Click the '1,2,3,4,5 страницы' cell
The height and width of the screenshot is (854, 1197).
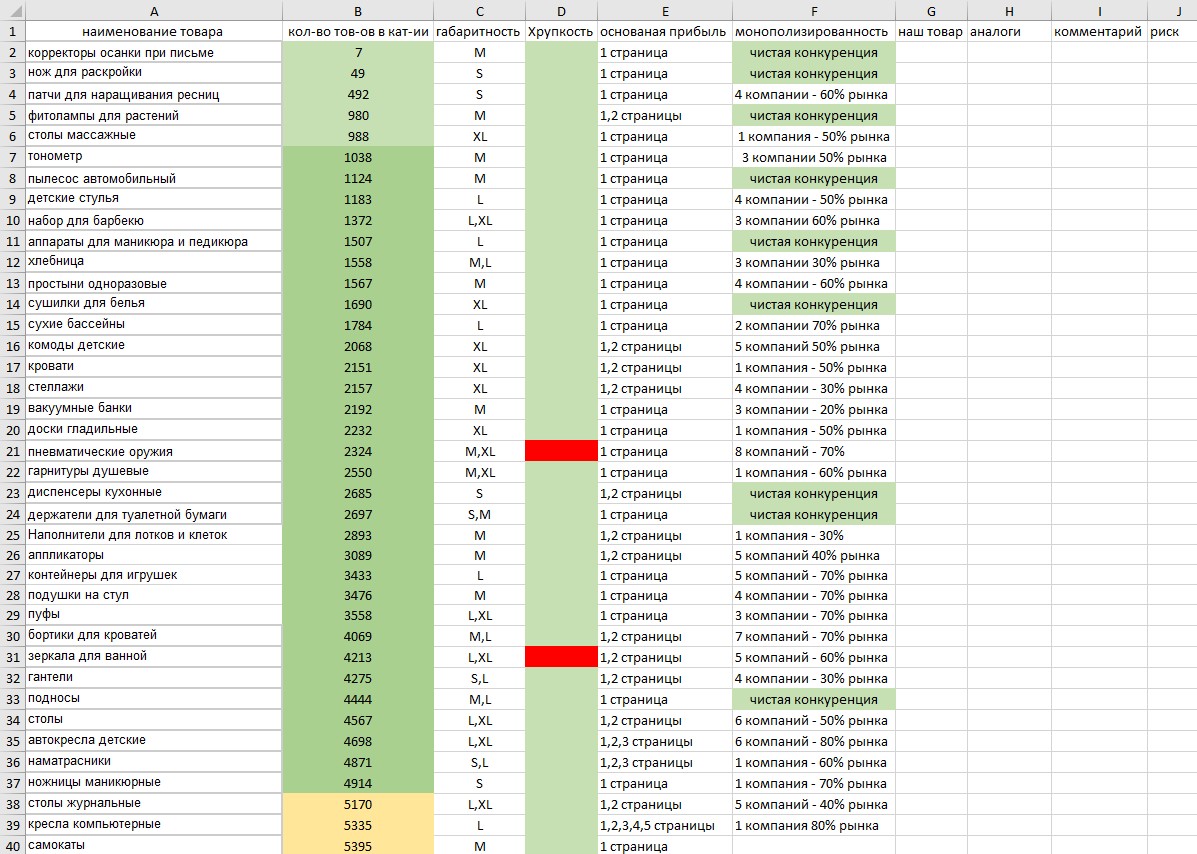point(664,825)
